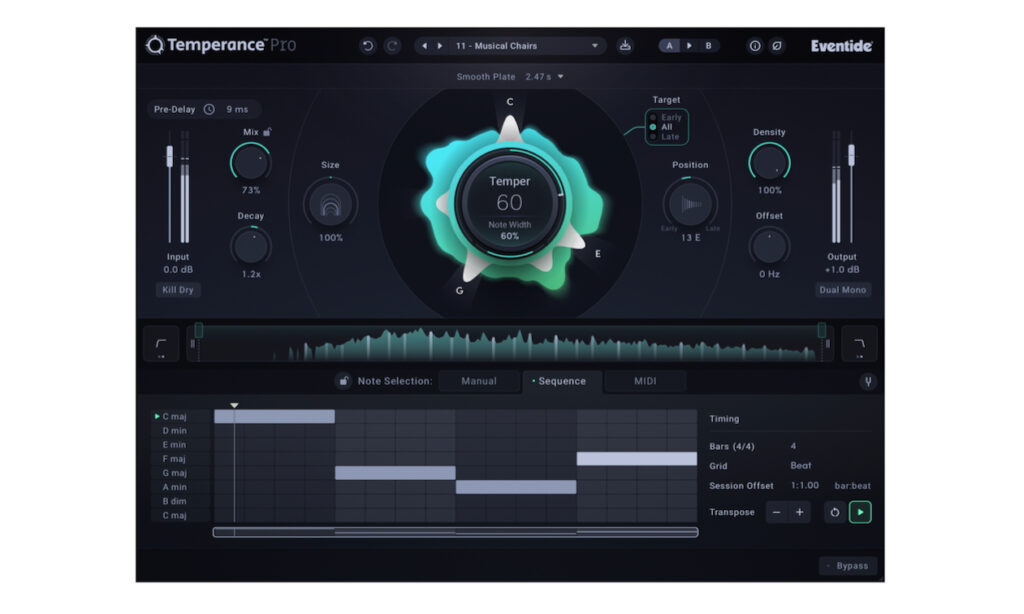Click the save preset icon
Image resolution: width=1024 pixels, height=614 pixels.
(x=625, y=46)
